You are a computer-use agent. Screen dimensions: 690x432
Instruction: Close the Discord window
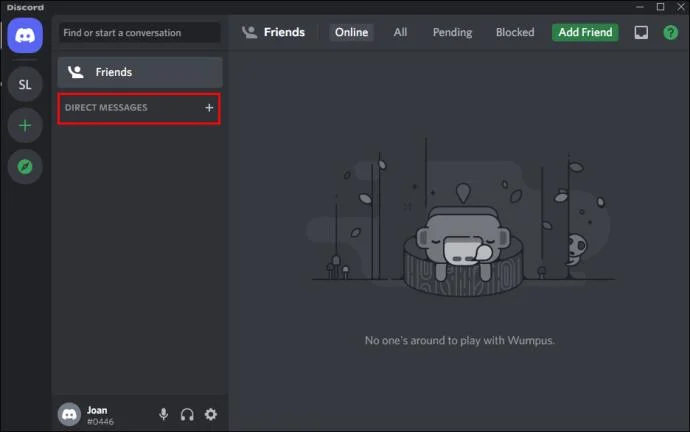681,7
